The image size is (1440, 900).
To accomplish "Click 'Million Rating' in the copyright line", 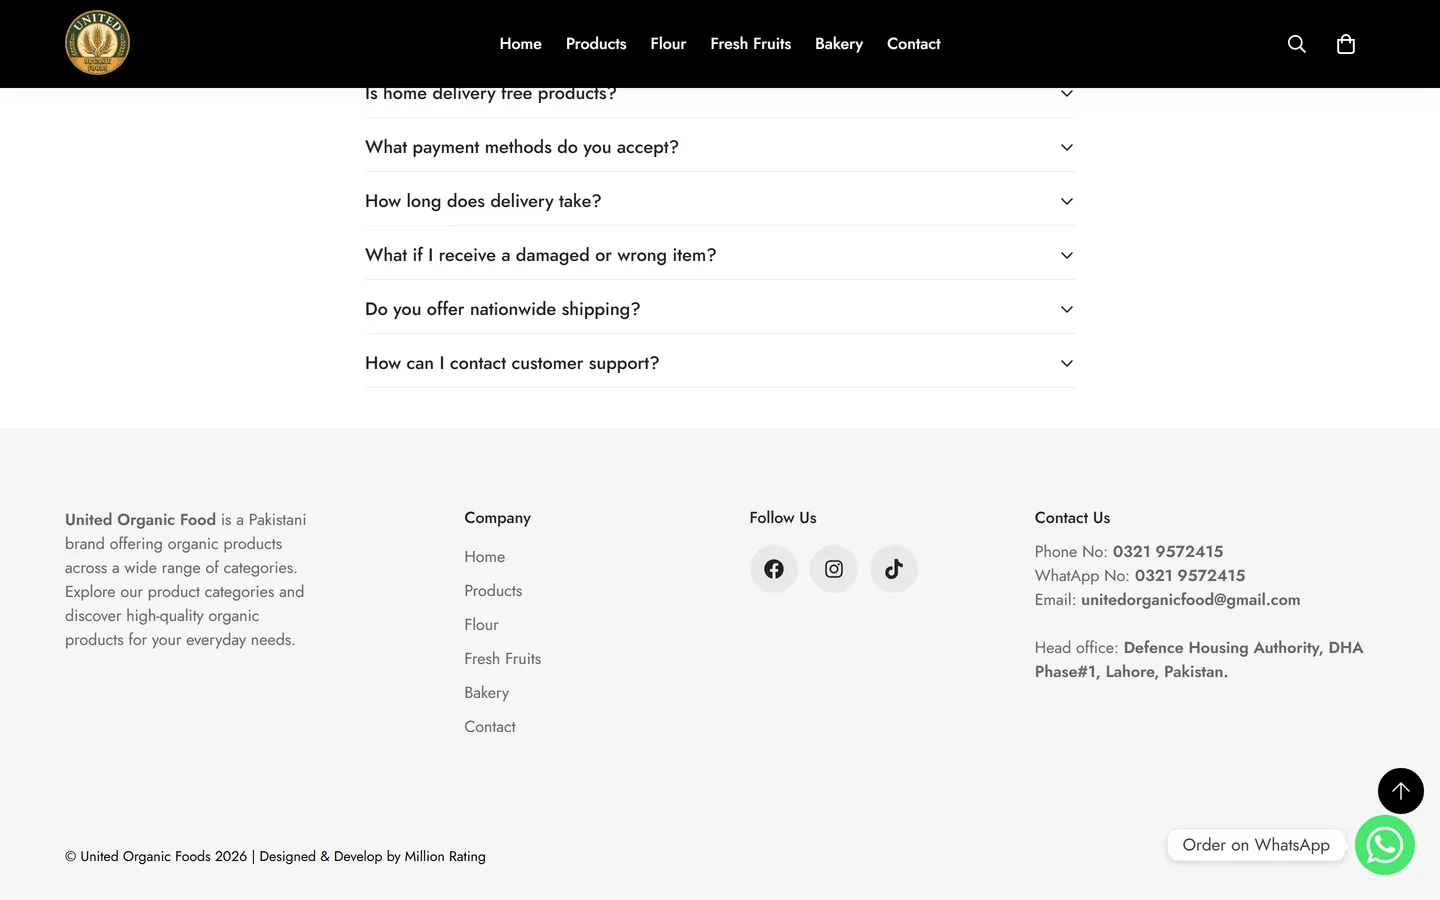I will pos(445,857).
